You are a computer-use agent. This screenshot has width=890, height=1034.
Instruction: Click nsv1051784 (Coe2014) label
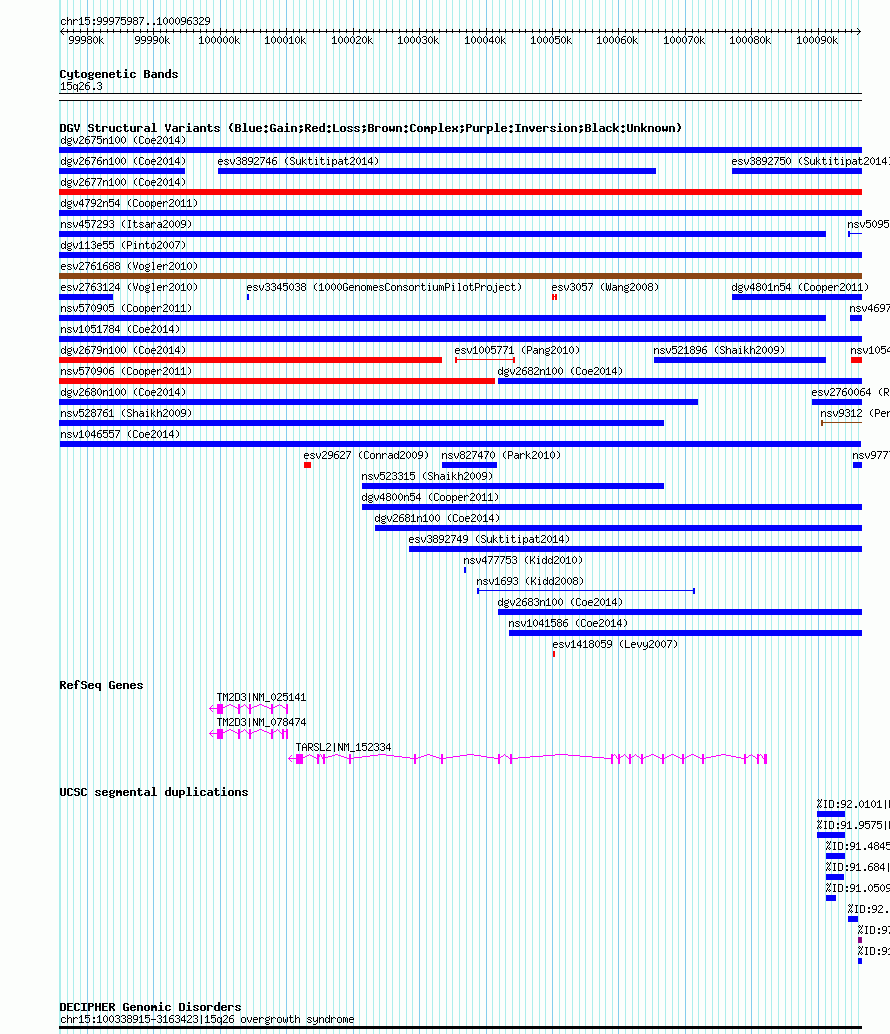coord(120,330)
